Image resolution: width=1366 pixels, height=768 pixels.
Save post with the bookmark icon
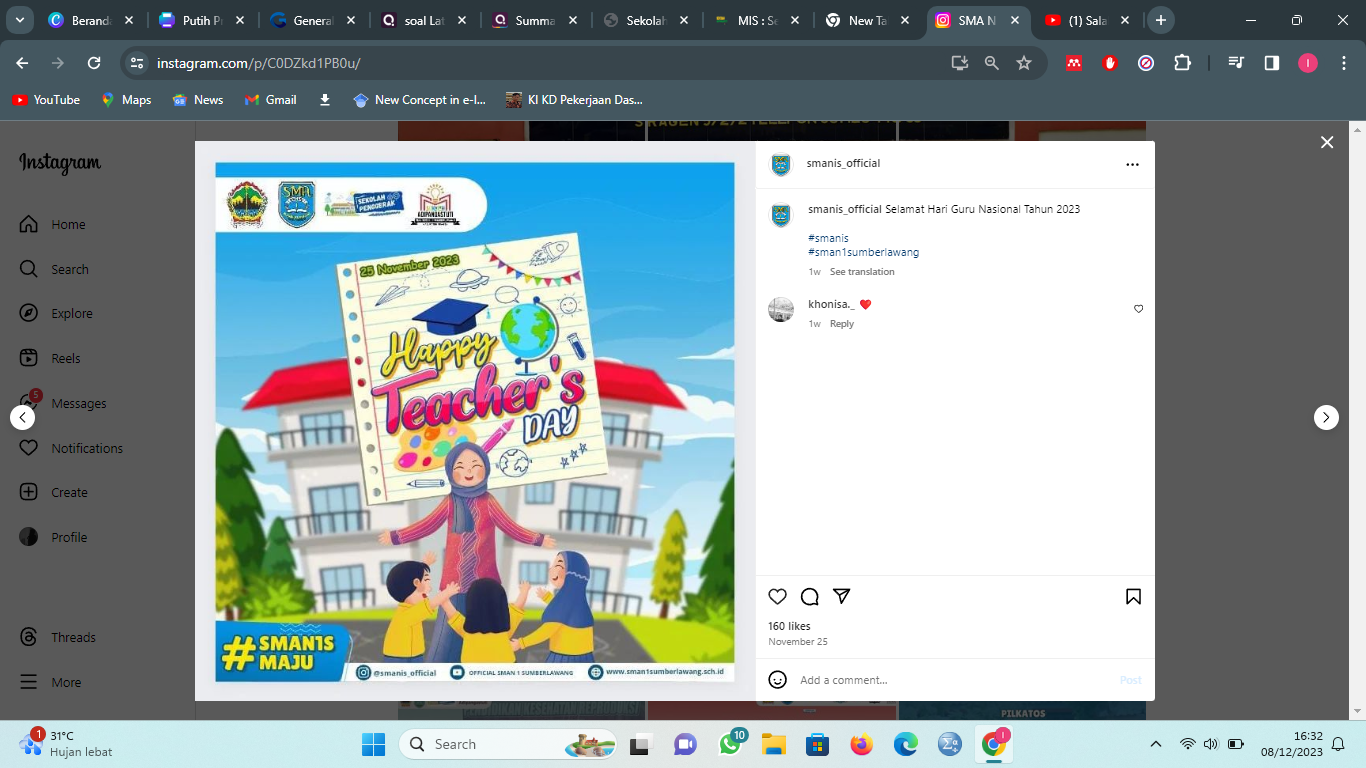[1133, 597]
